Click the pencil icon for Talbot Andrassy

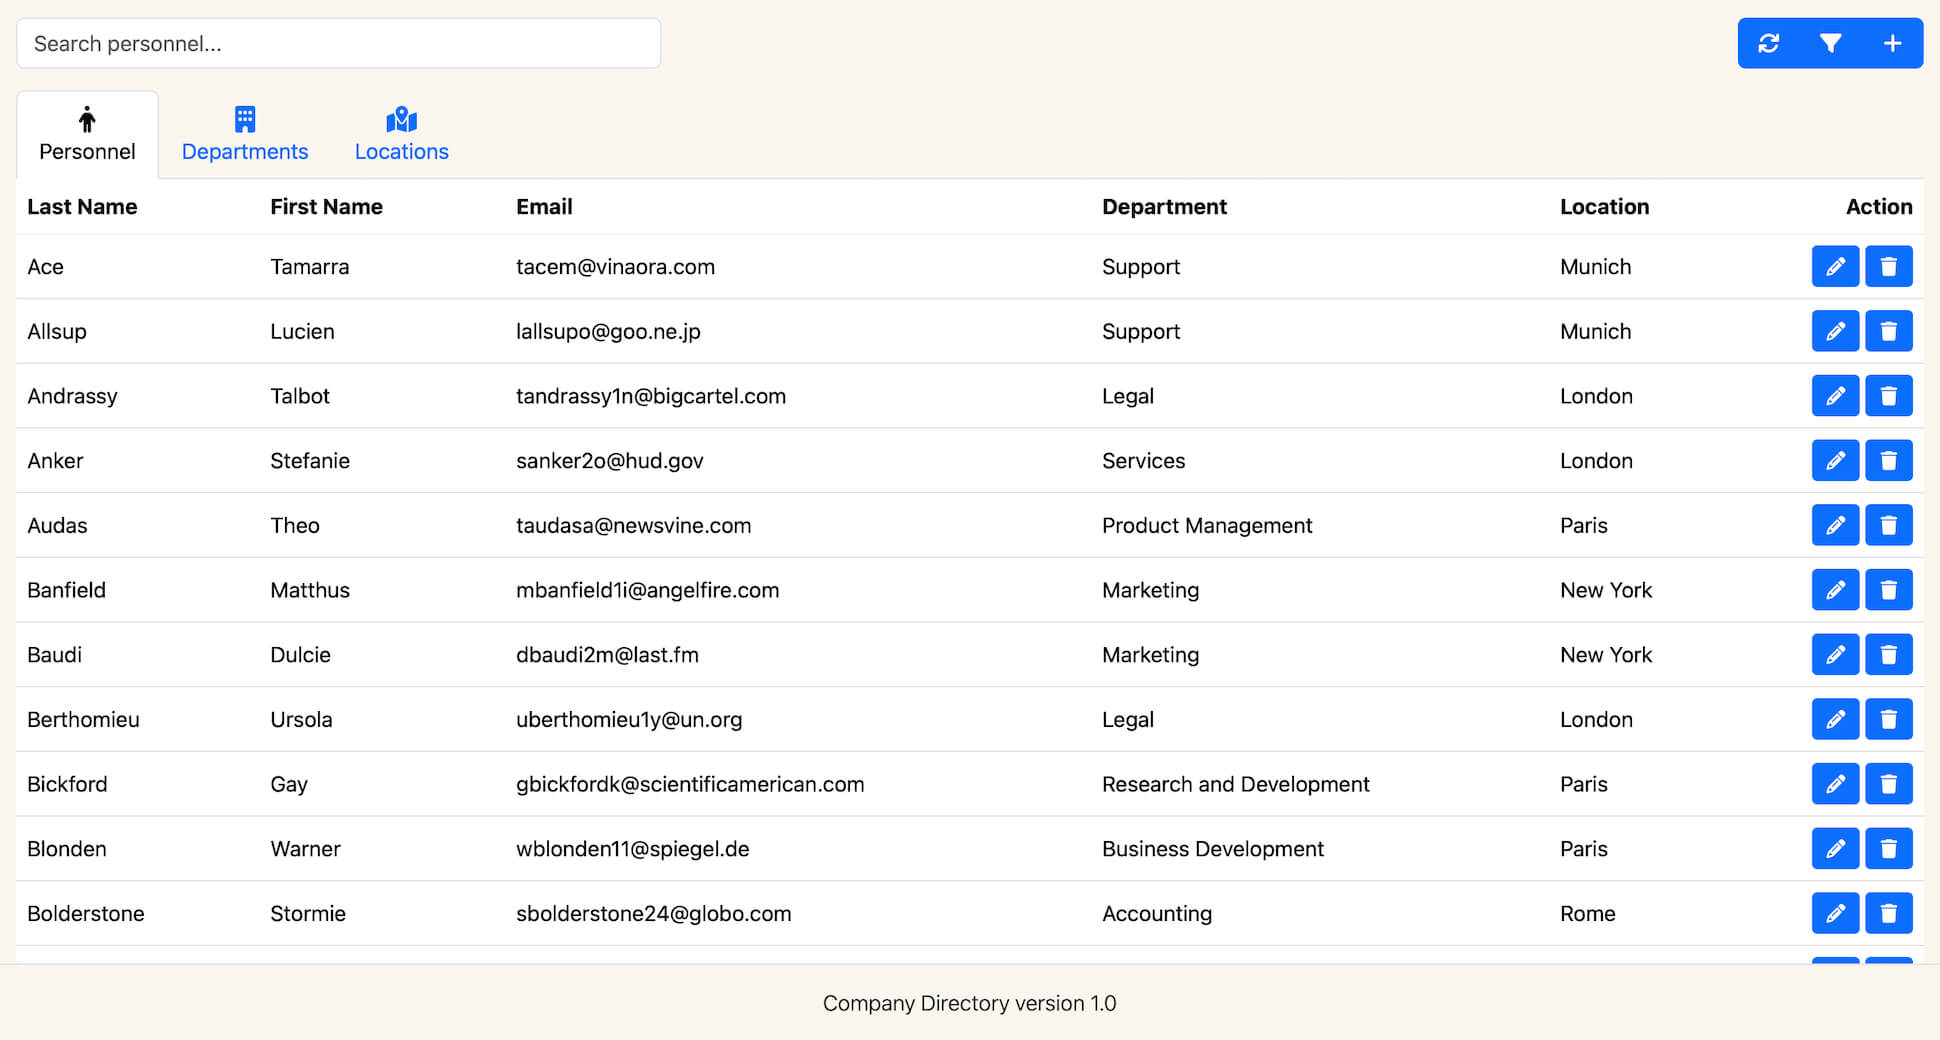[1835, 396]
